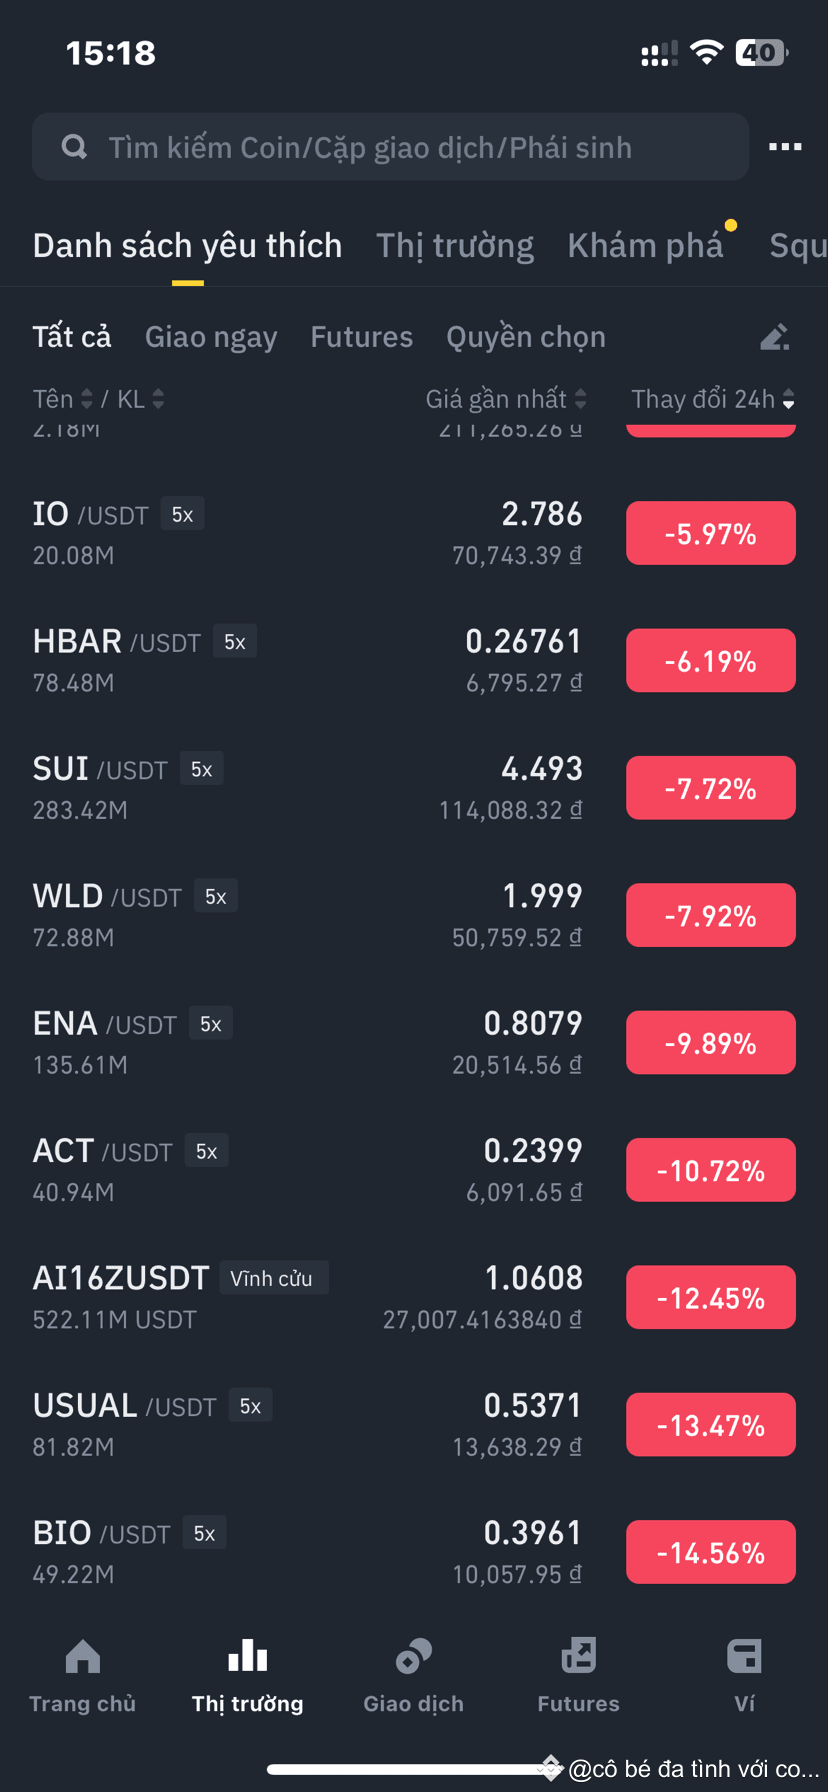Tap the -7.72% change button for SUI
This screenshot has width=828, height=1792.
pos(711,788)
